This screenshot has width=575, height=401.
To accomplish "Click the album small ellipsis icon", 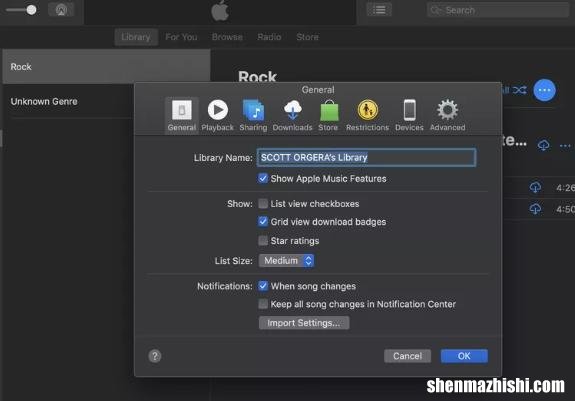I will [565, 146].
